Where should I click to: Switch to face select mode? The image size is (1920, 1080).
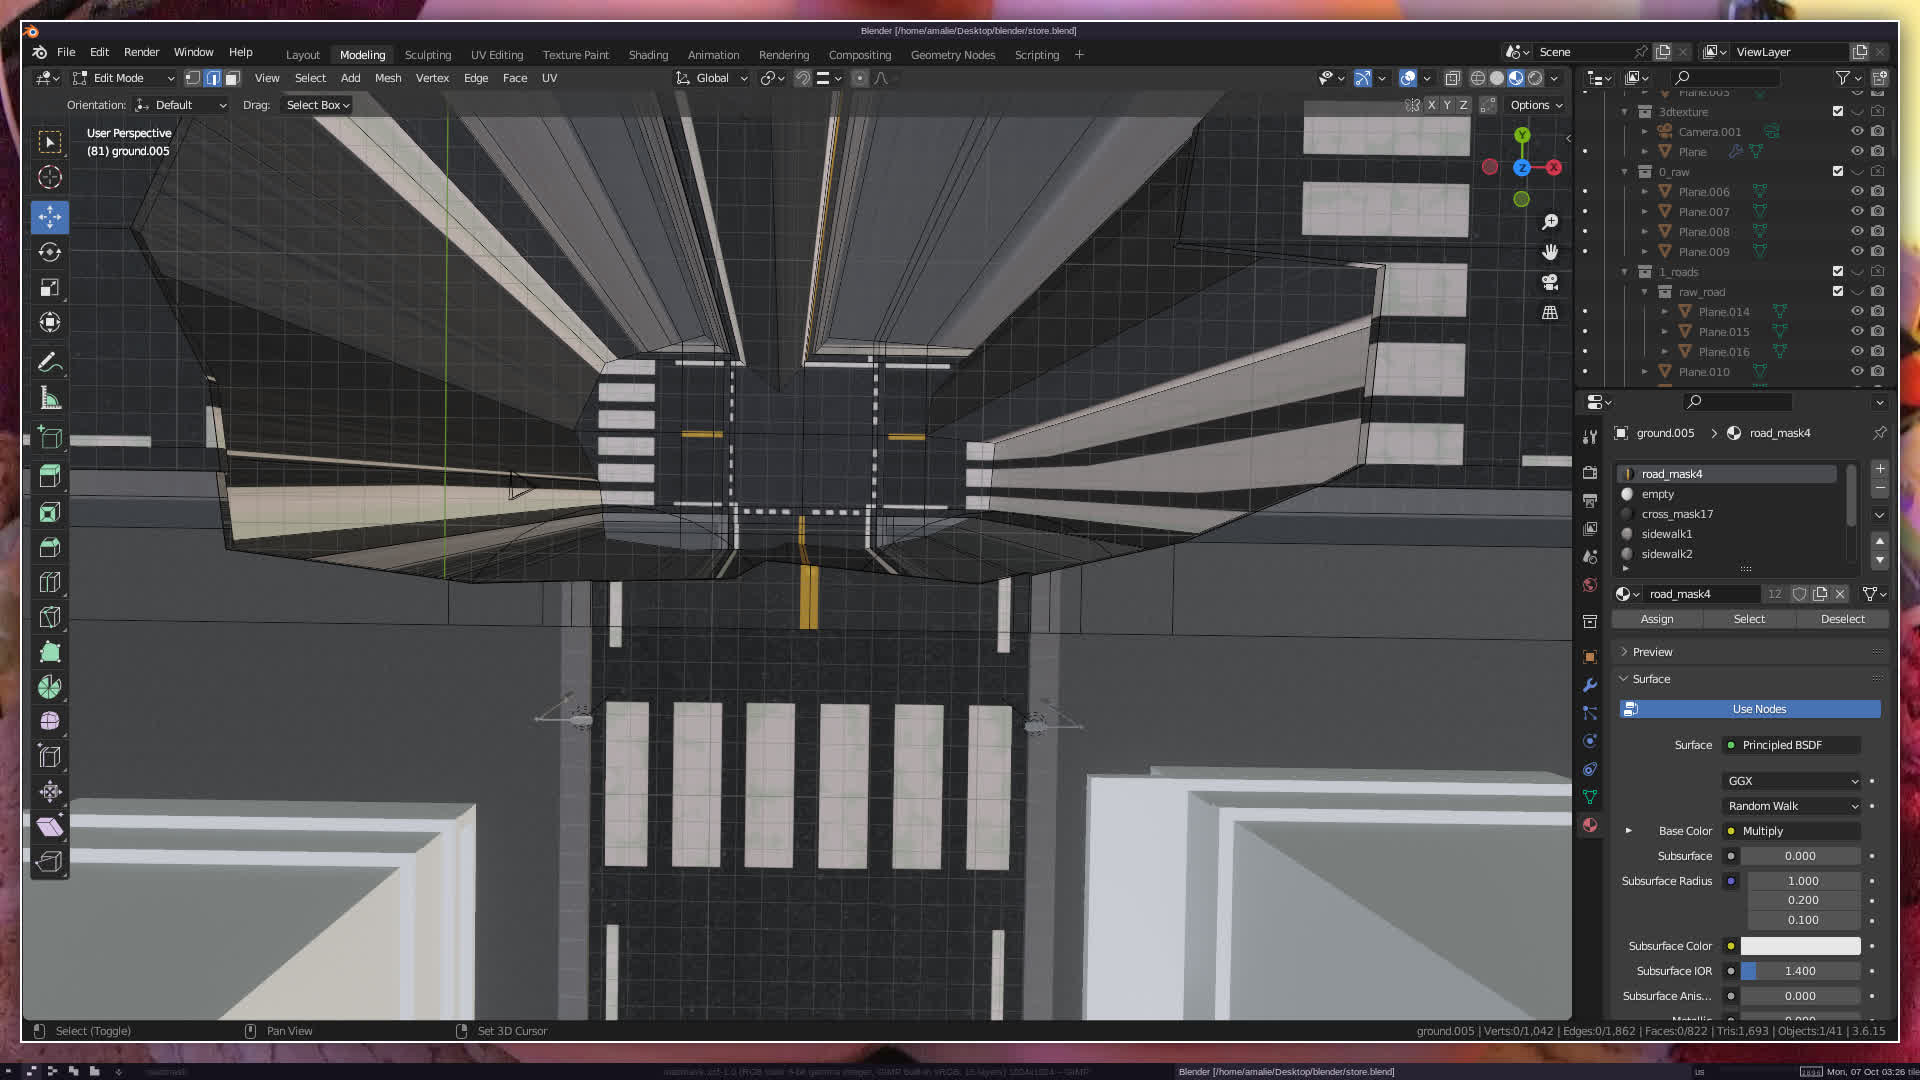pyautogui.click(x=232, y=78)
